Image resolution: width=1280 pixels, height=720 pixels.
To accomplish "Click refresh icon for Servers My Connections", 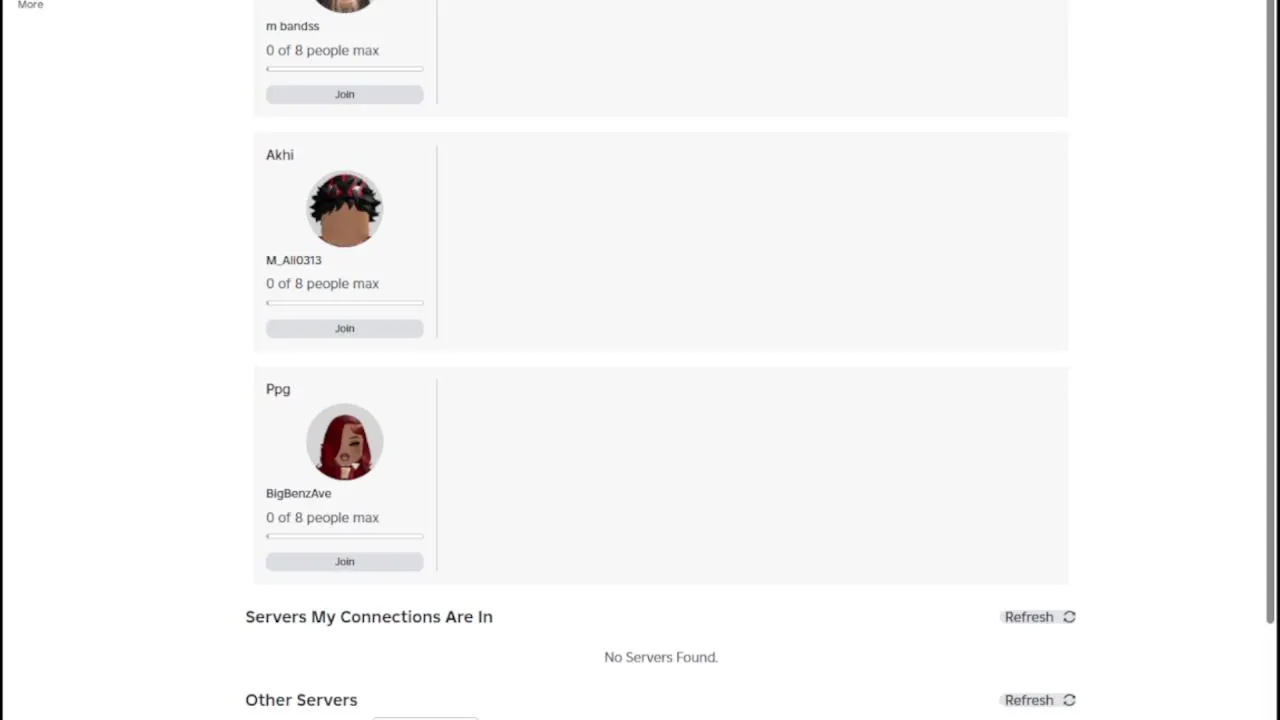I will click(x=1069, y=617).
